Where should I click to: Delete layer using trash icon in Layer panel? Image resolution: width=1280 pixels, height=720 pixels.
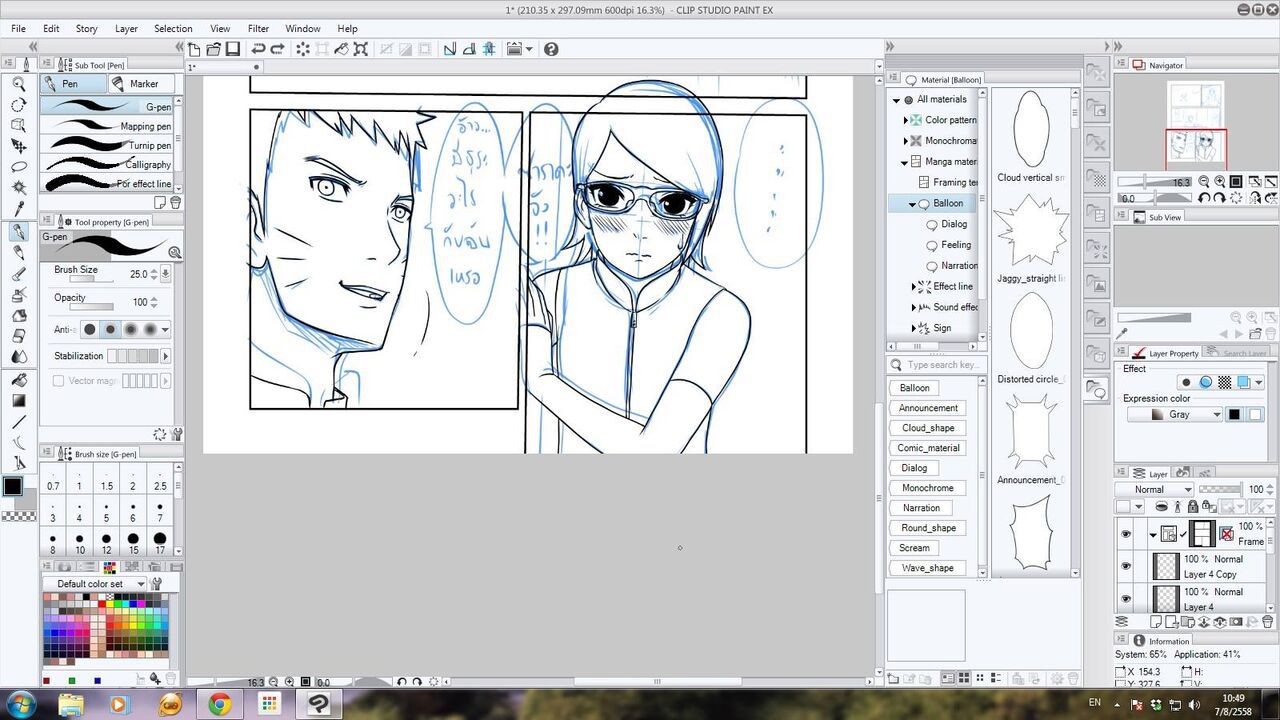pyautogui.click(x=1267, y=621)
